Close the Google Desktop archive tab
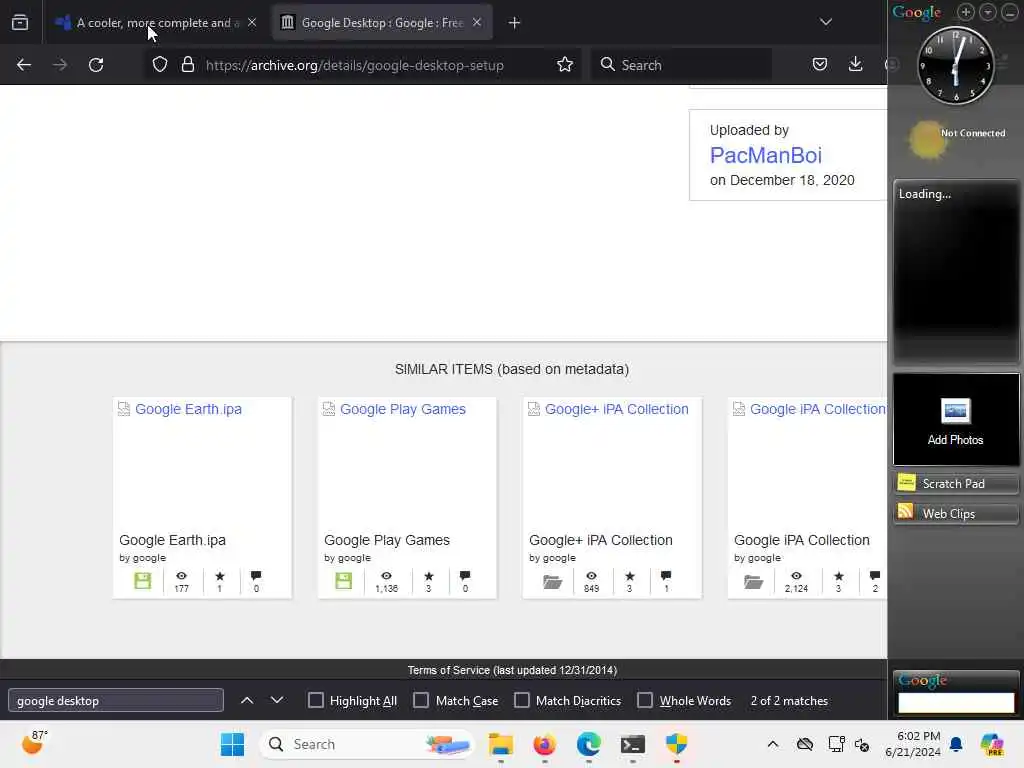The height and width of the screenshot is (768, 1024). click(477, 22)
